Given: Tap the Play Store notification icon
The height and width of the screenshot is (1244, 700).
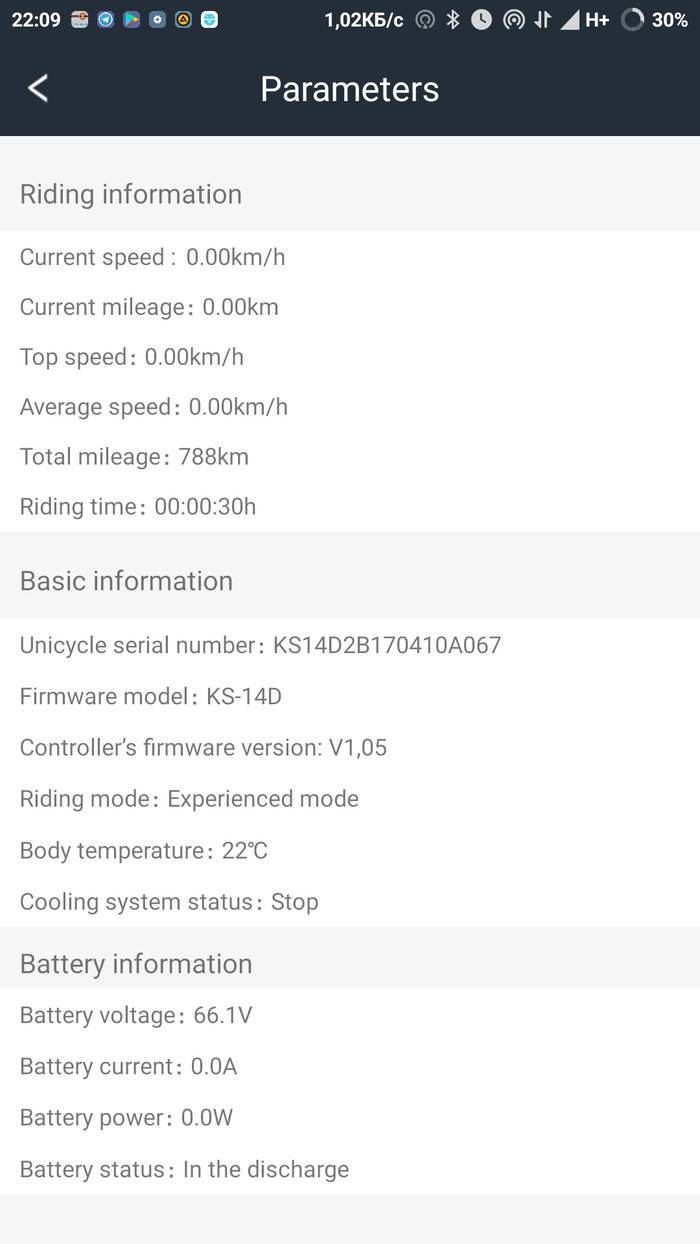Looking at the screenshot, I should pos(132,19).
